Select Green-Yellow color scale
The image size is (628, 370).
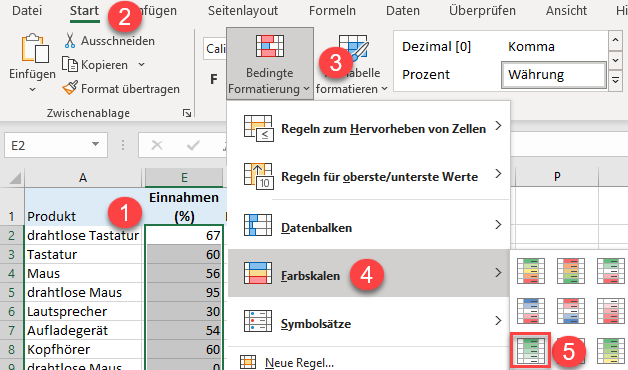coord(610,351)
